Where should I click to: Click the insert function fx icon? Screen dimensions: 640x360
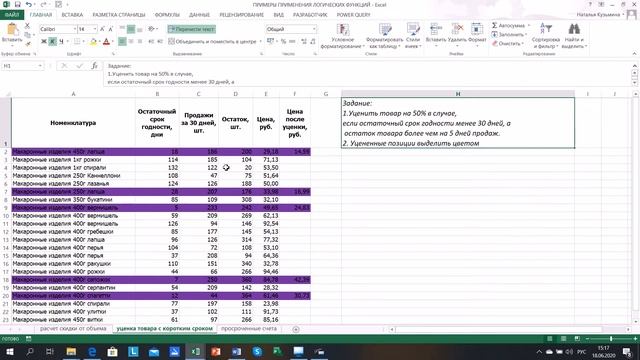(x=94, y=66)
